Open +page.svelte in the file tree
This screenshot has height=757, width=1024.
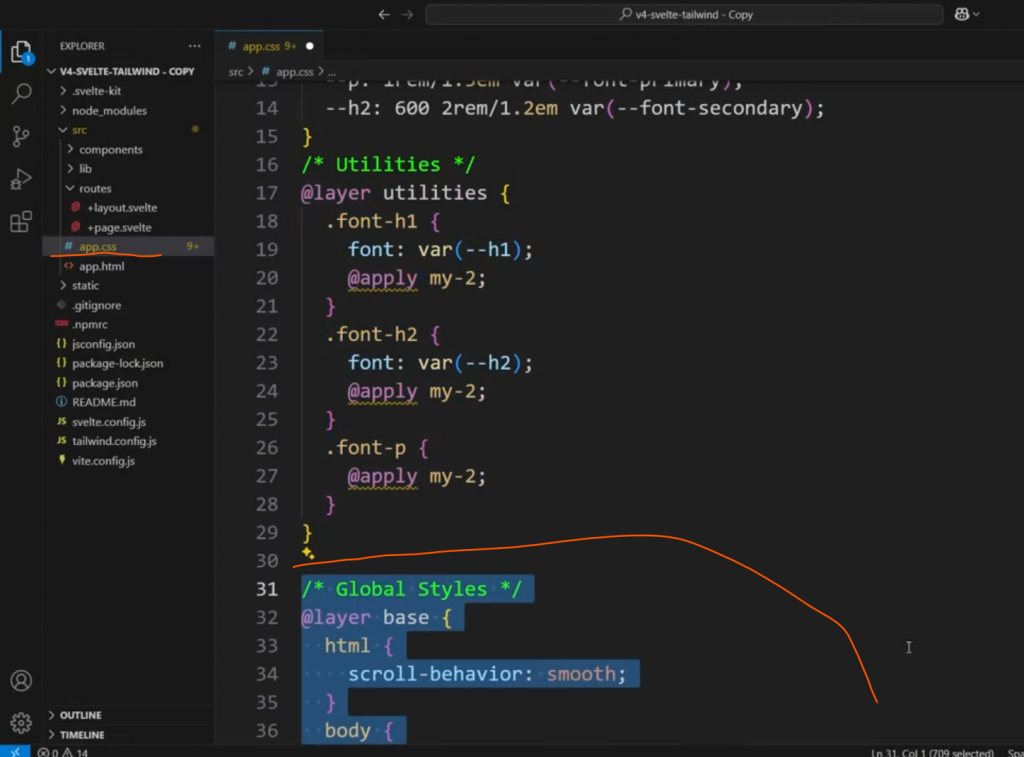119,228
